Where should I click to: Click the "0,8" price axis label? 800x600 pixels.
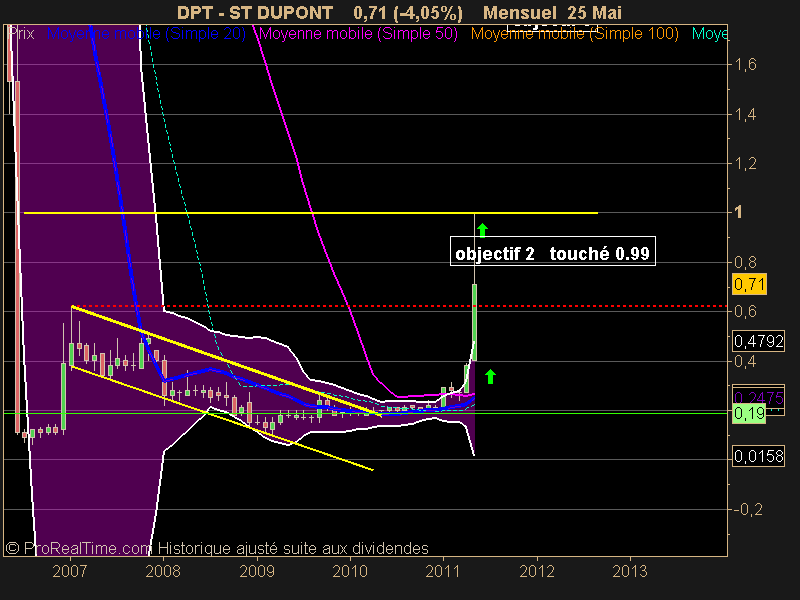(x=745, y=262)
